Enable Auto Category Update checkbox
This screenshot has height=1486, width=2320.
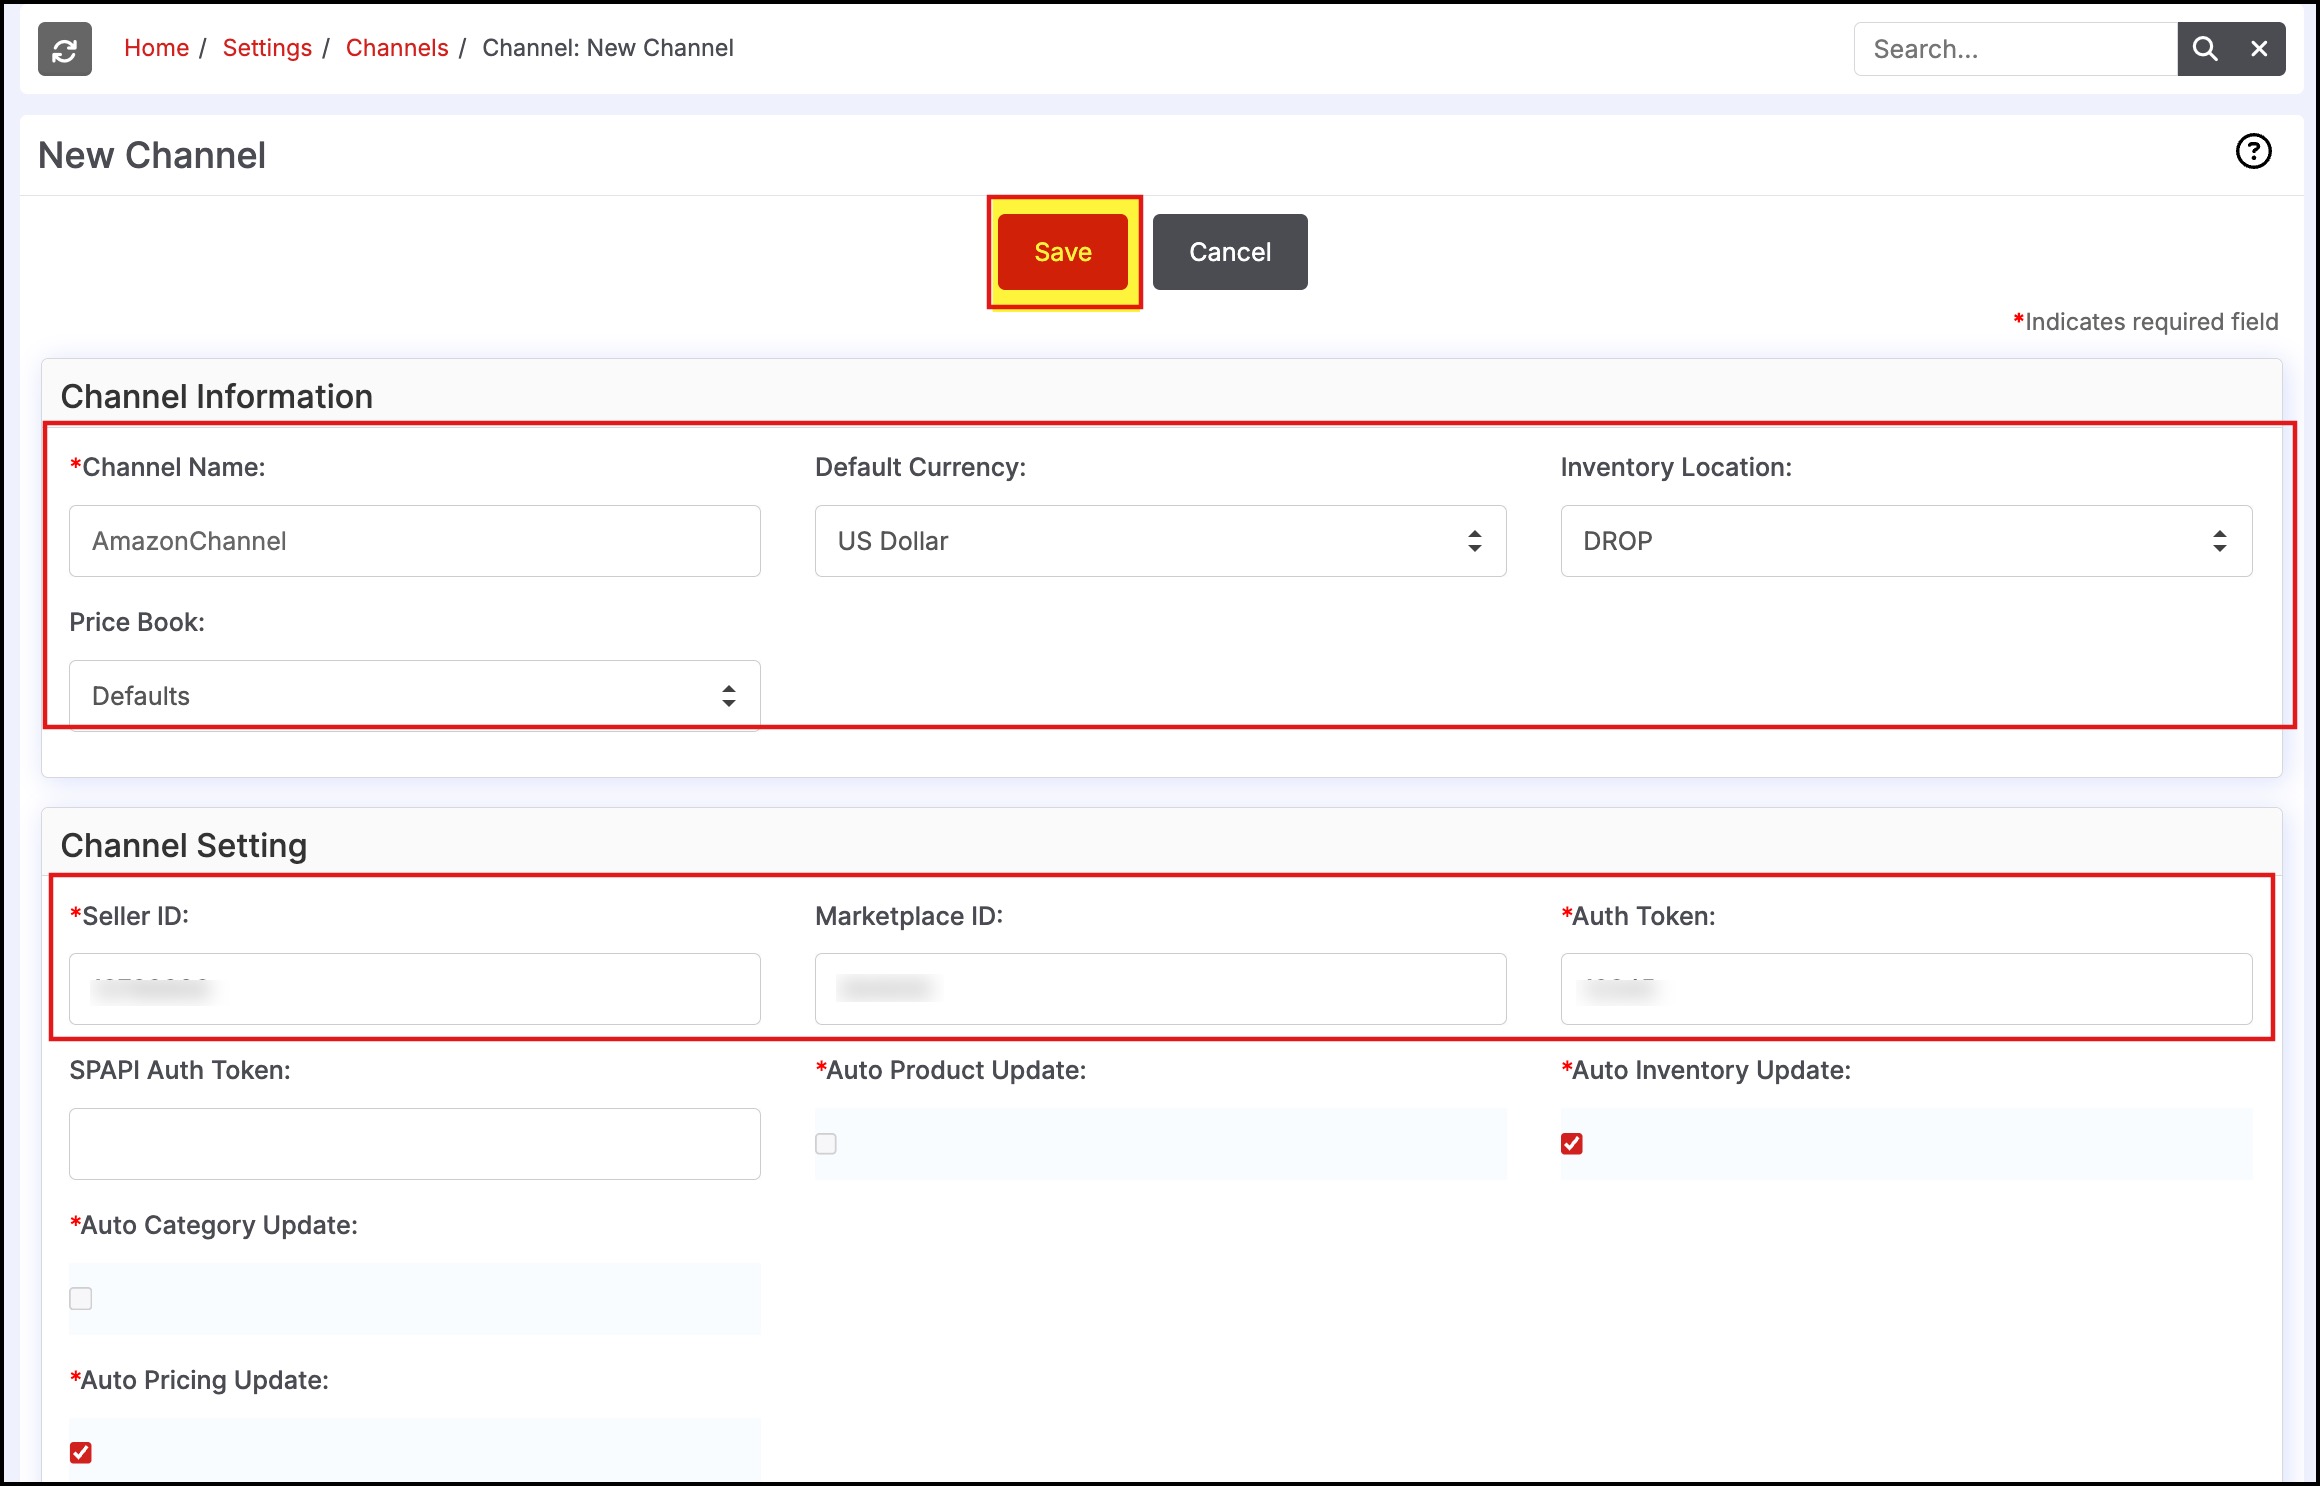tap(81, 1298)
